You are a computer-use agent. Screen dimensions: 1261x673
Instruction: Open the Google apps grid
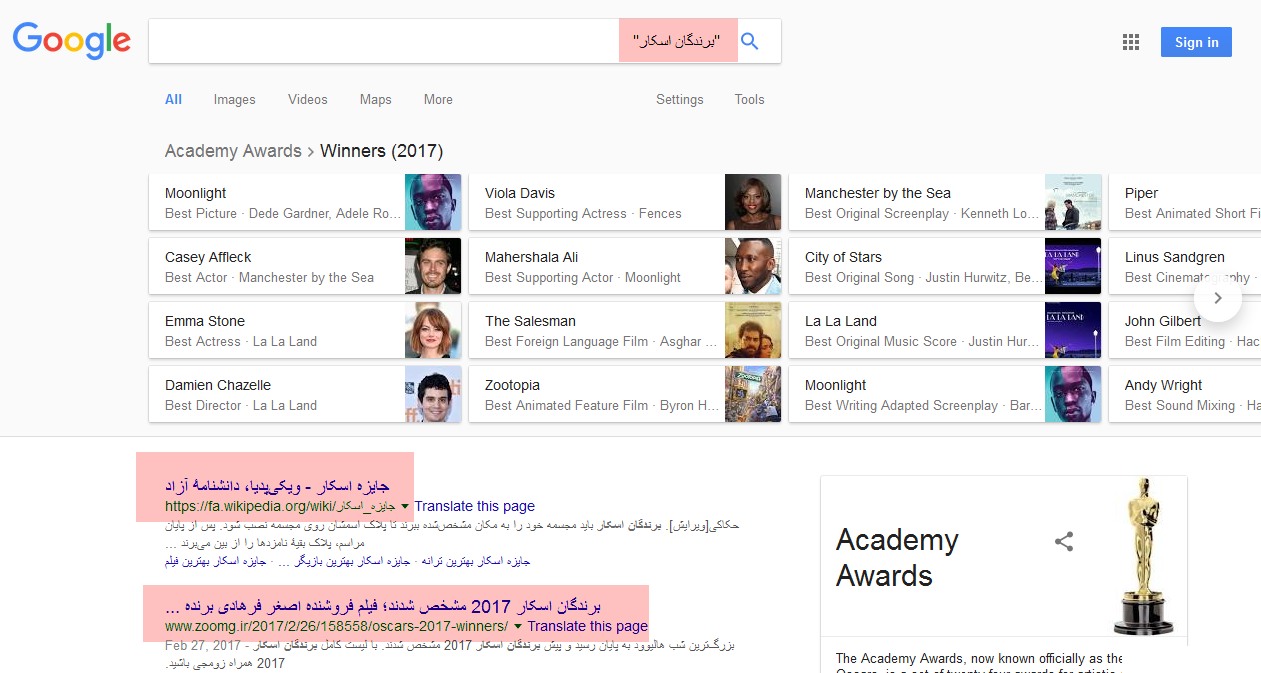click(1131, 42)
